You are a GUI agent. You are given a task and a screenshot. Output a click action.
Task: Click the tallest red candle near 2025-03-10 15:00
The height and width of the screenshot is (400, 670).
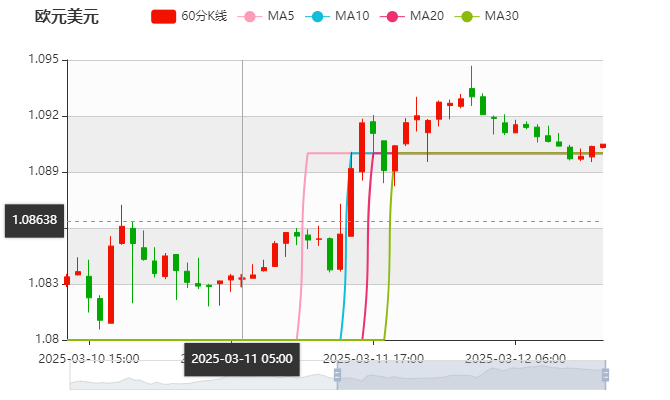pyautogui.click(x=111, y=285)
